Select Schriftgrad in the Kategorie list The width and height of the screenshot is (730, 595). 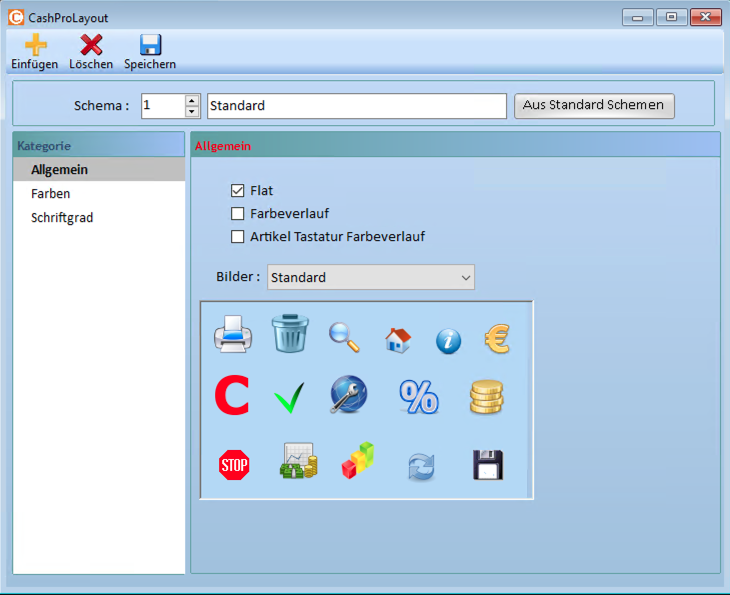[62, 217]
